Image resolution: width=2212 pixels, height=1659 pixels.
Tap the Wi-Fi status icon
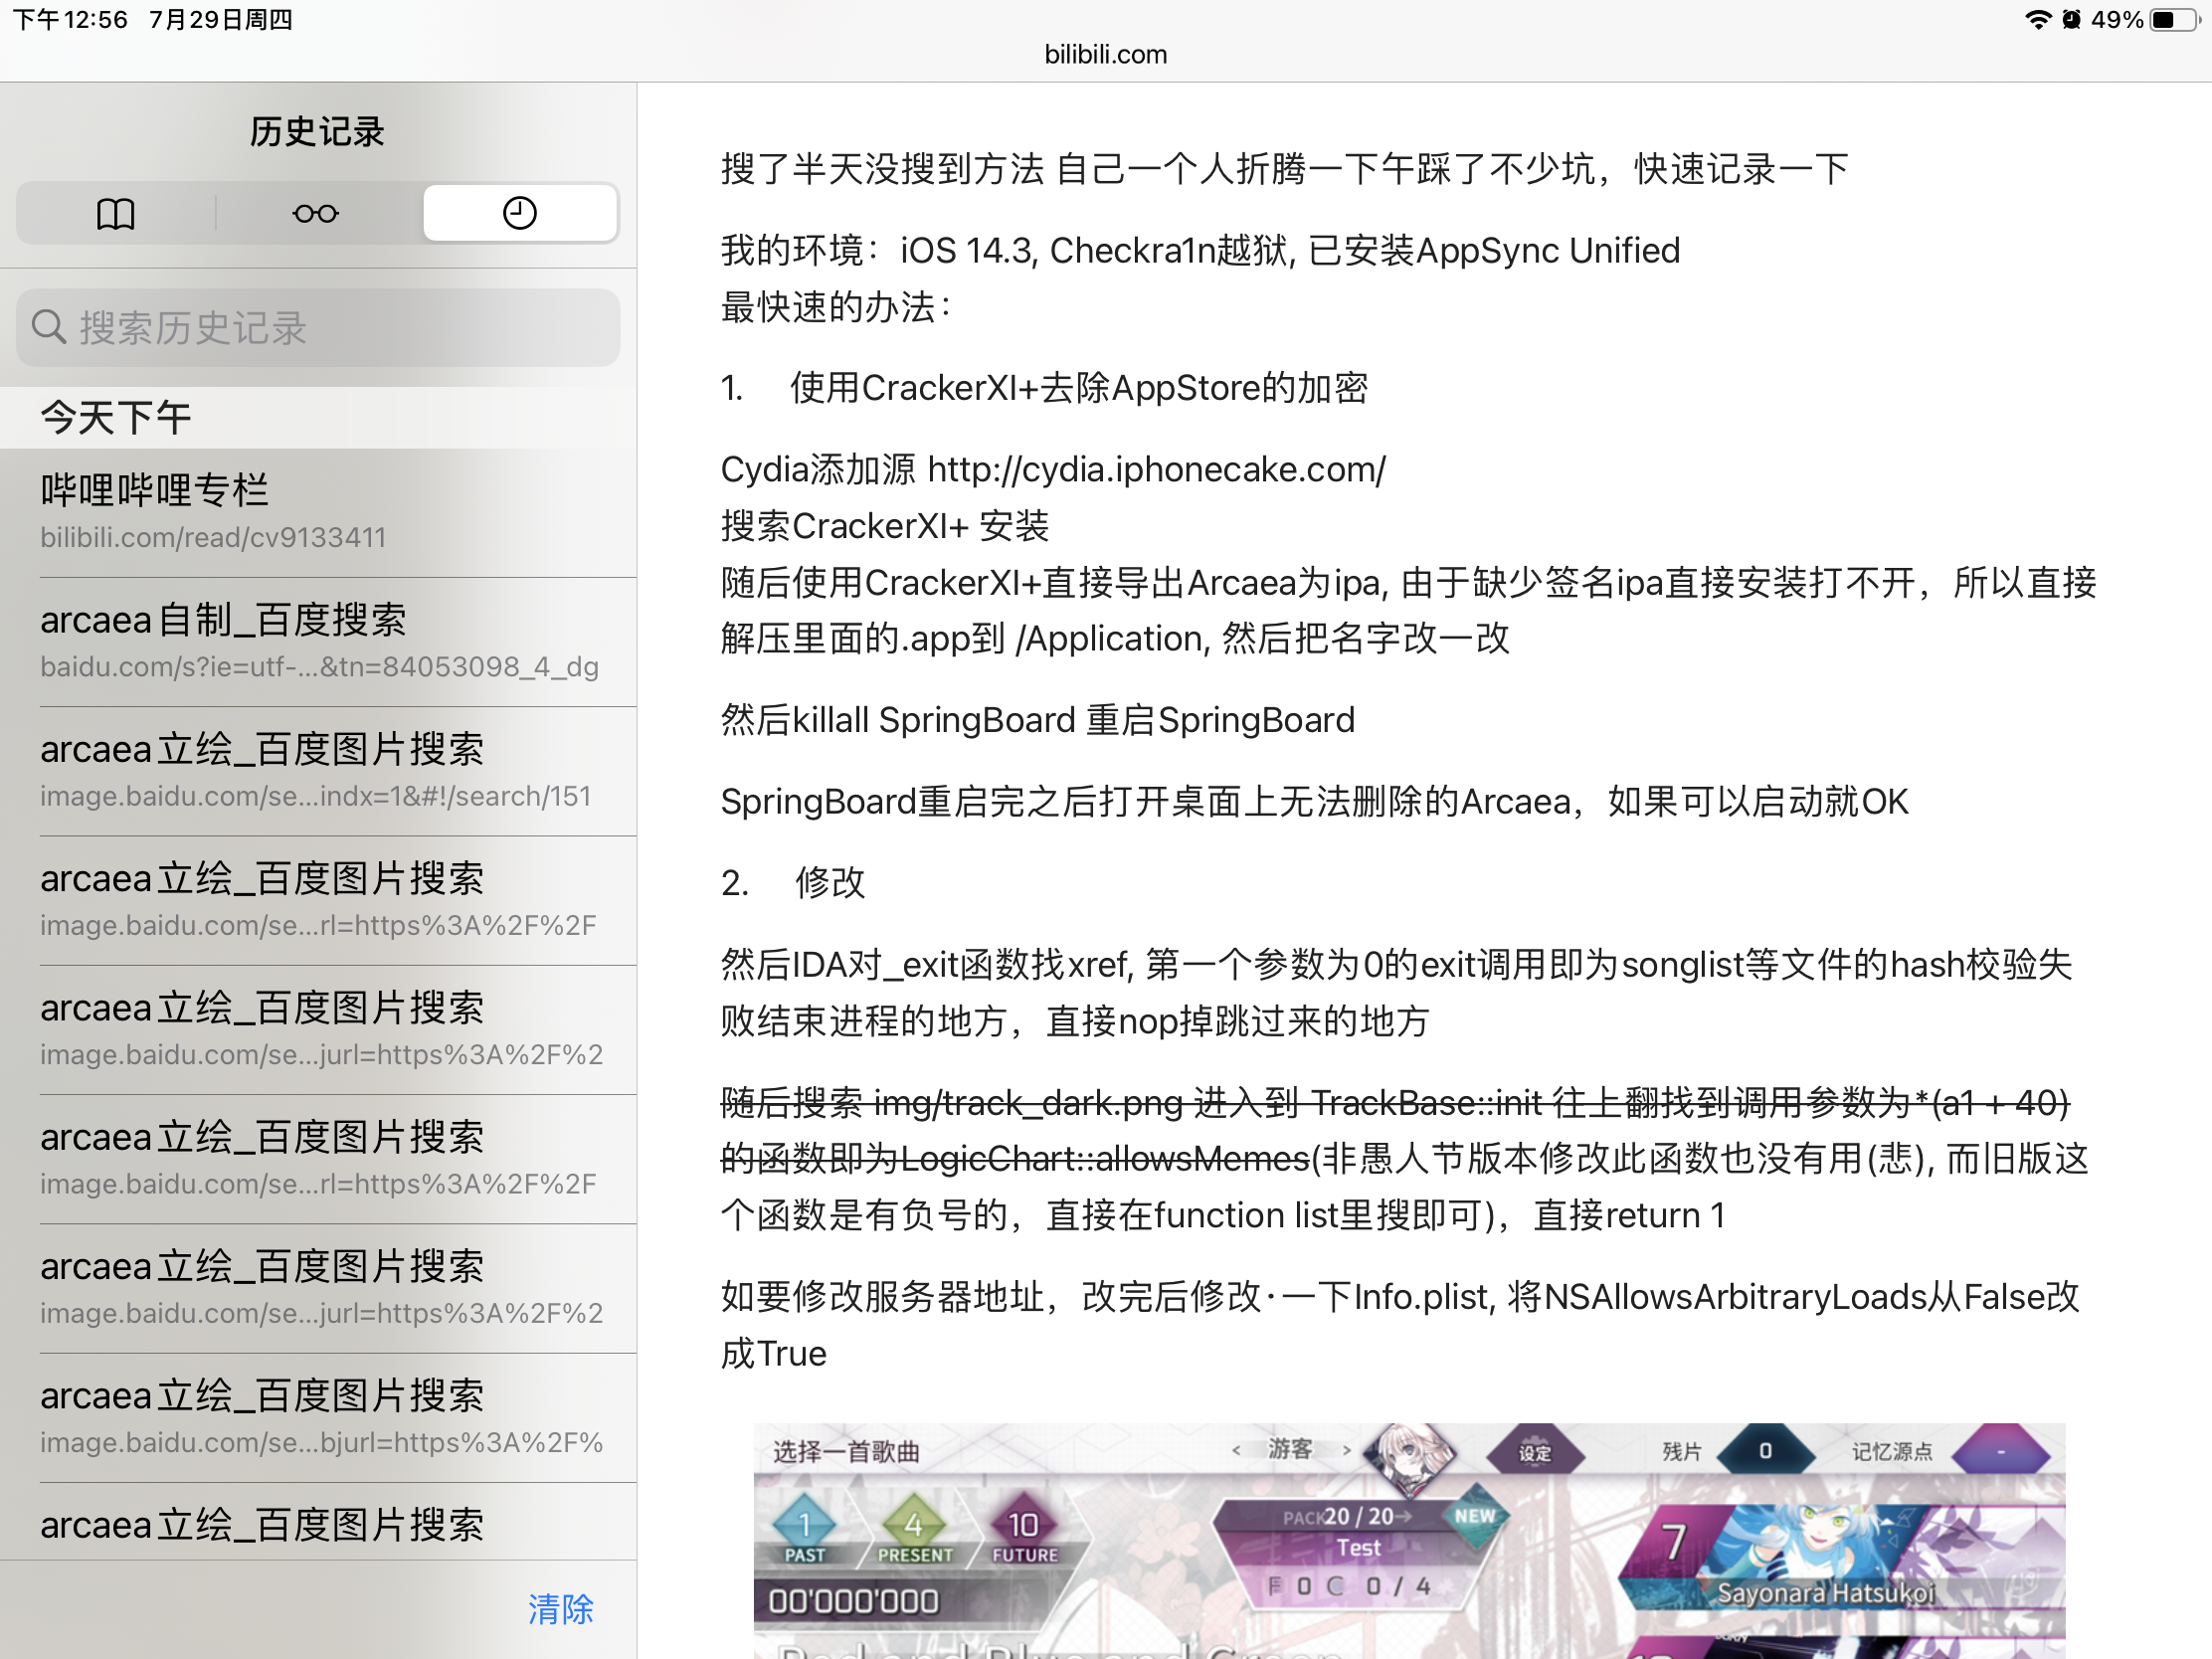(x=2038, y=20)
